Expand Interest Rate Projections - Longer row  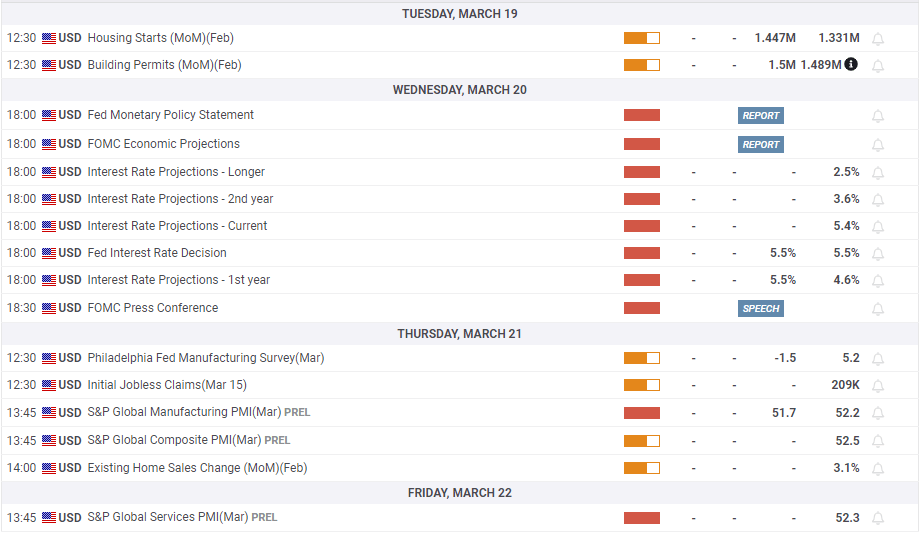[x=176, y=172]
